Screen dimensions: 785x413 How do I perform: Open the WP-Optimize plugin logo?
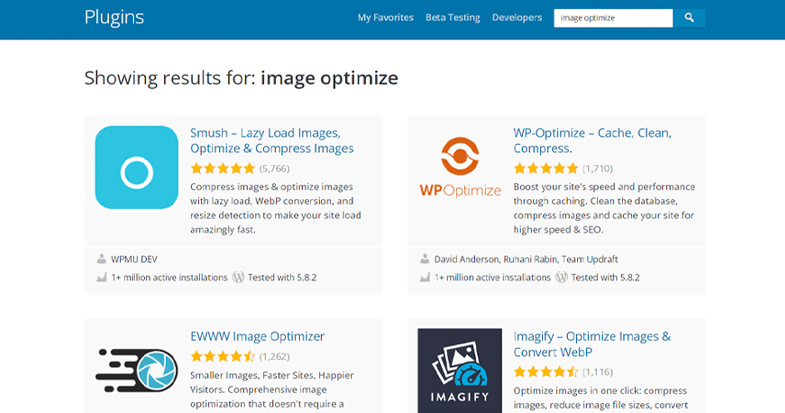(x=460, y=167)
